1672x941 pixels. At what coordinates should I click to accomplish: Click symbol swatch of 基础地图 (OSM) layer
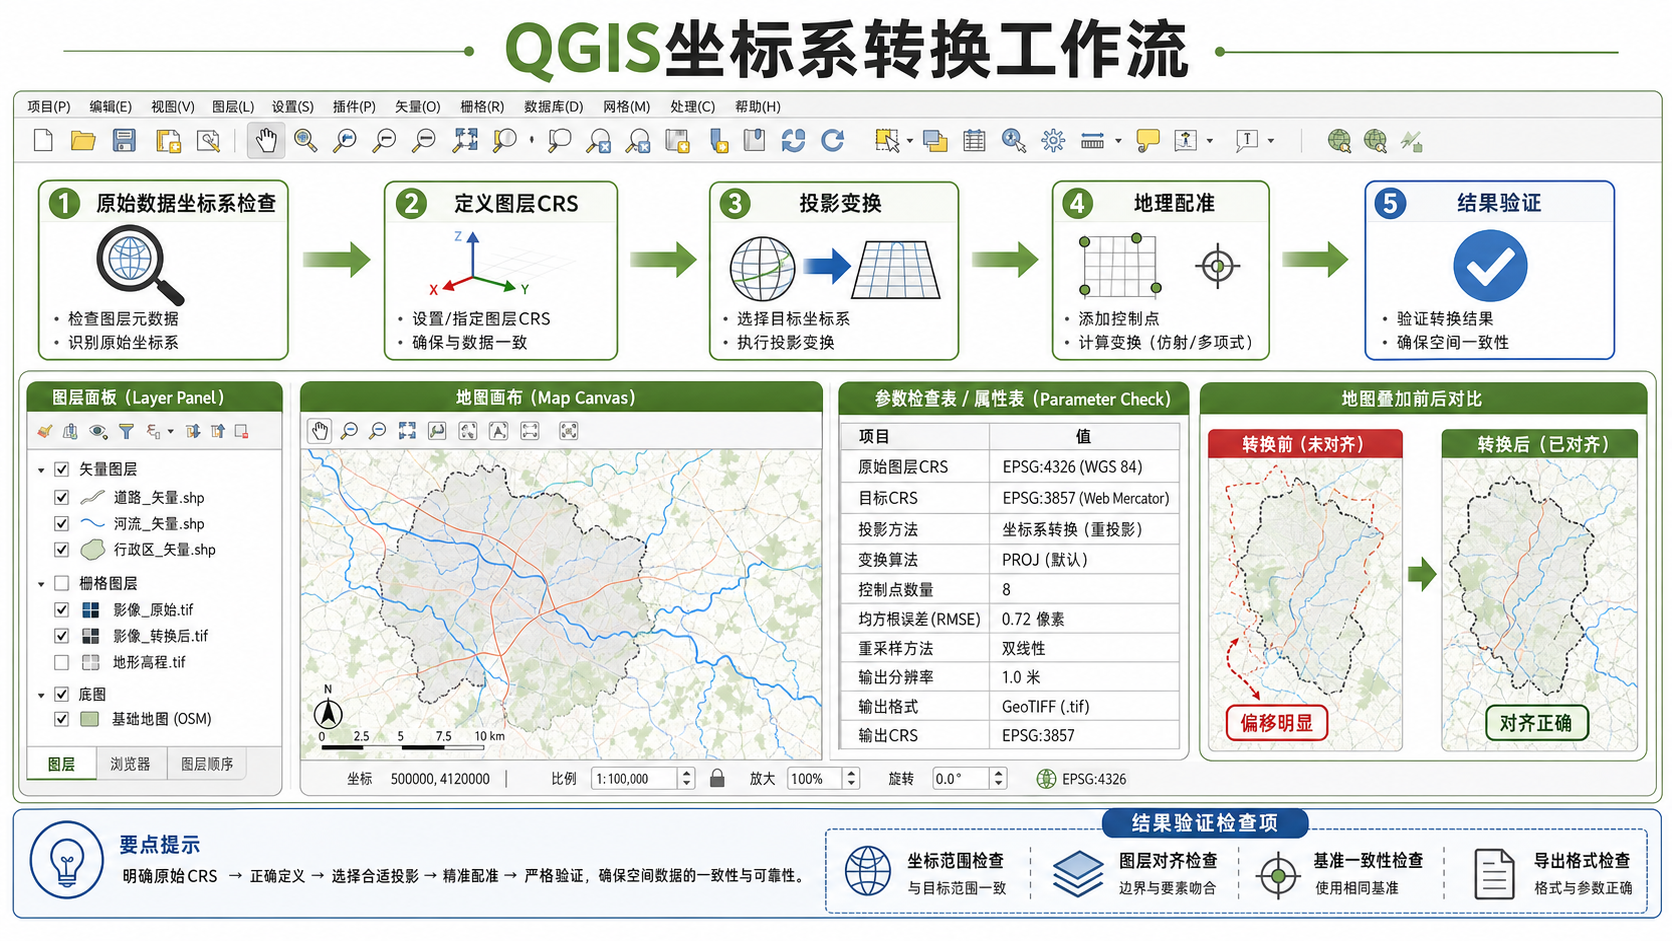coord(90,719)
